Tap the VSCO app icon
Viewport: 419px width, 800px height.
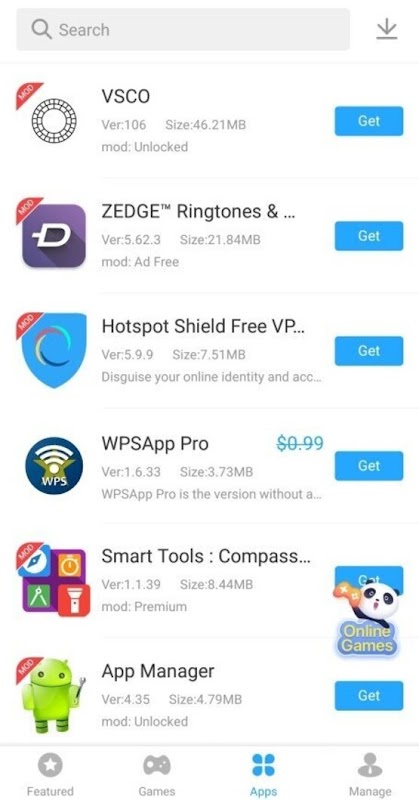tap(54, 121)
